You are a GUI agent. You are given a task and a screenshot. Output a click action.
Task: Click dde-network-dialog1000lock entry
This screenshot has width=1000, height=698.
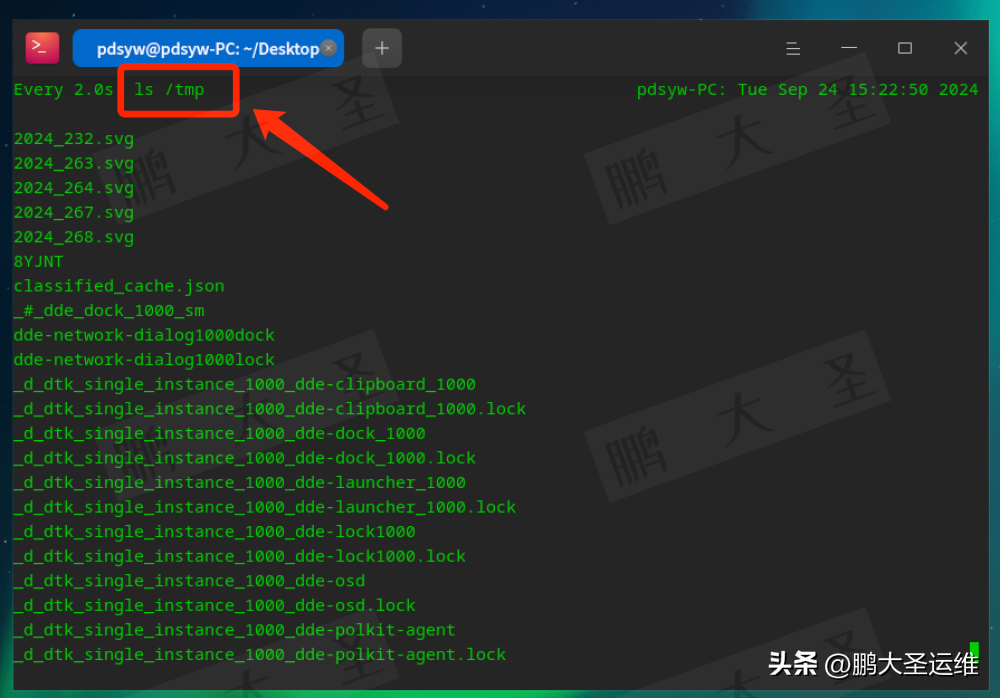point(144,360)
